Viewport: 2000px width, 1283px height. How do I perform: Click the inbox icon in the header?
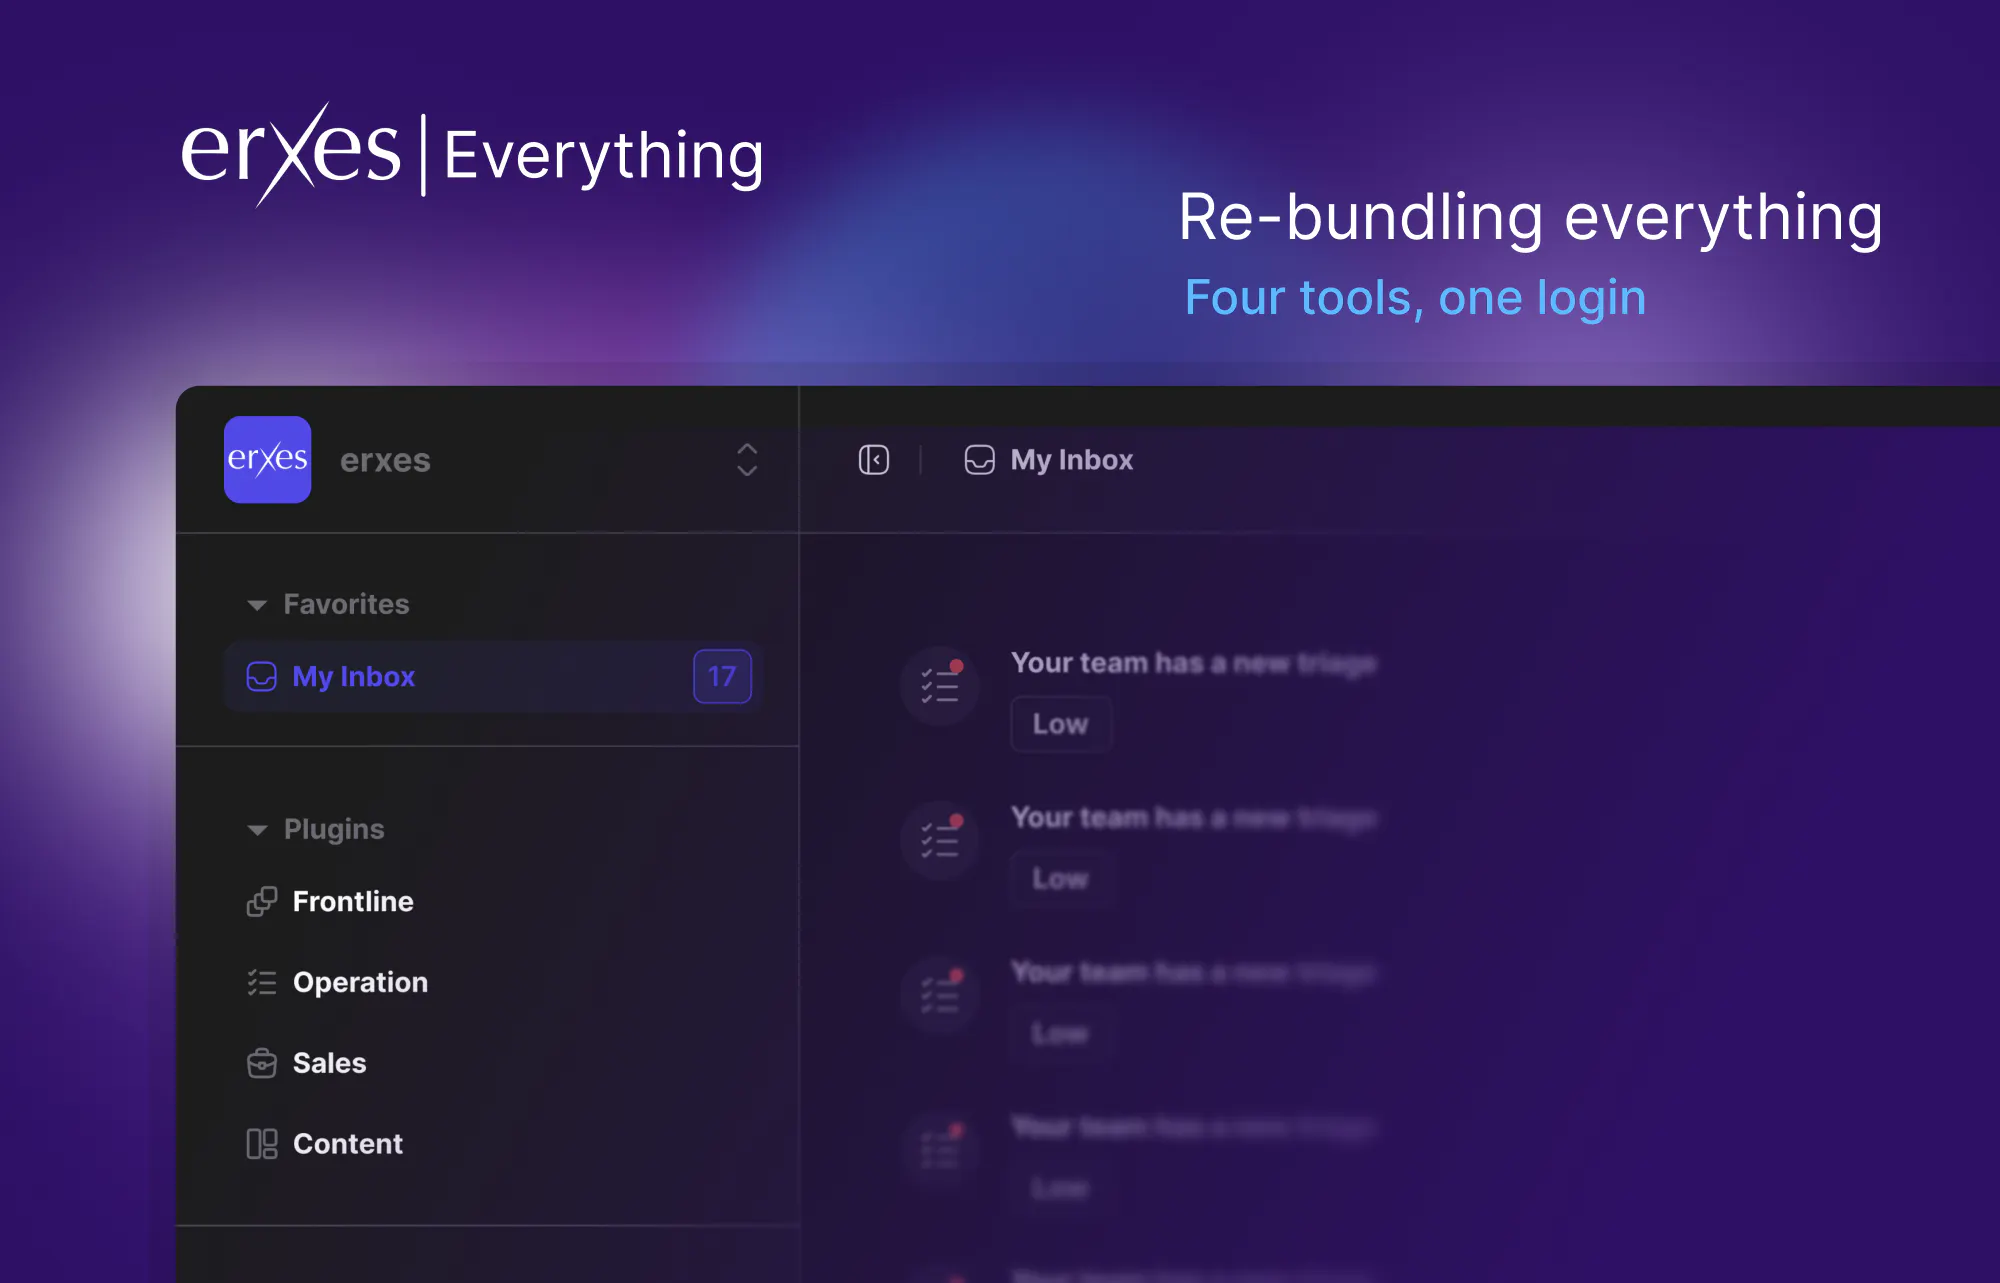click(979, 460)
